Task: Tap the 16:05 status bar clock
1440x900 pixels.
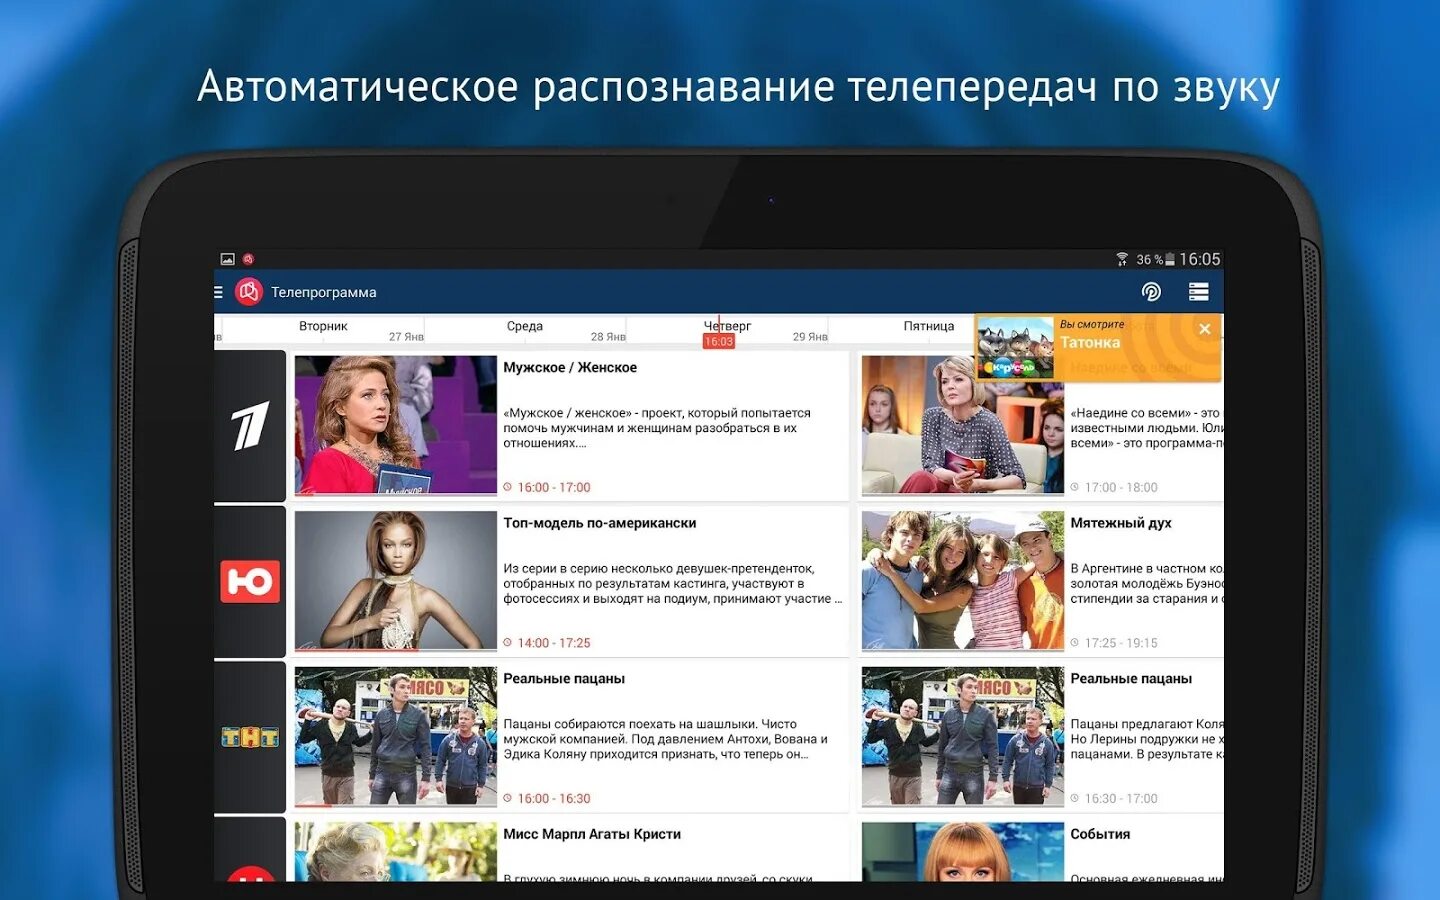Action: point(1200,259)
